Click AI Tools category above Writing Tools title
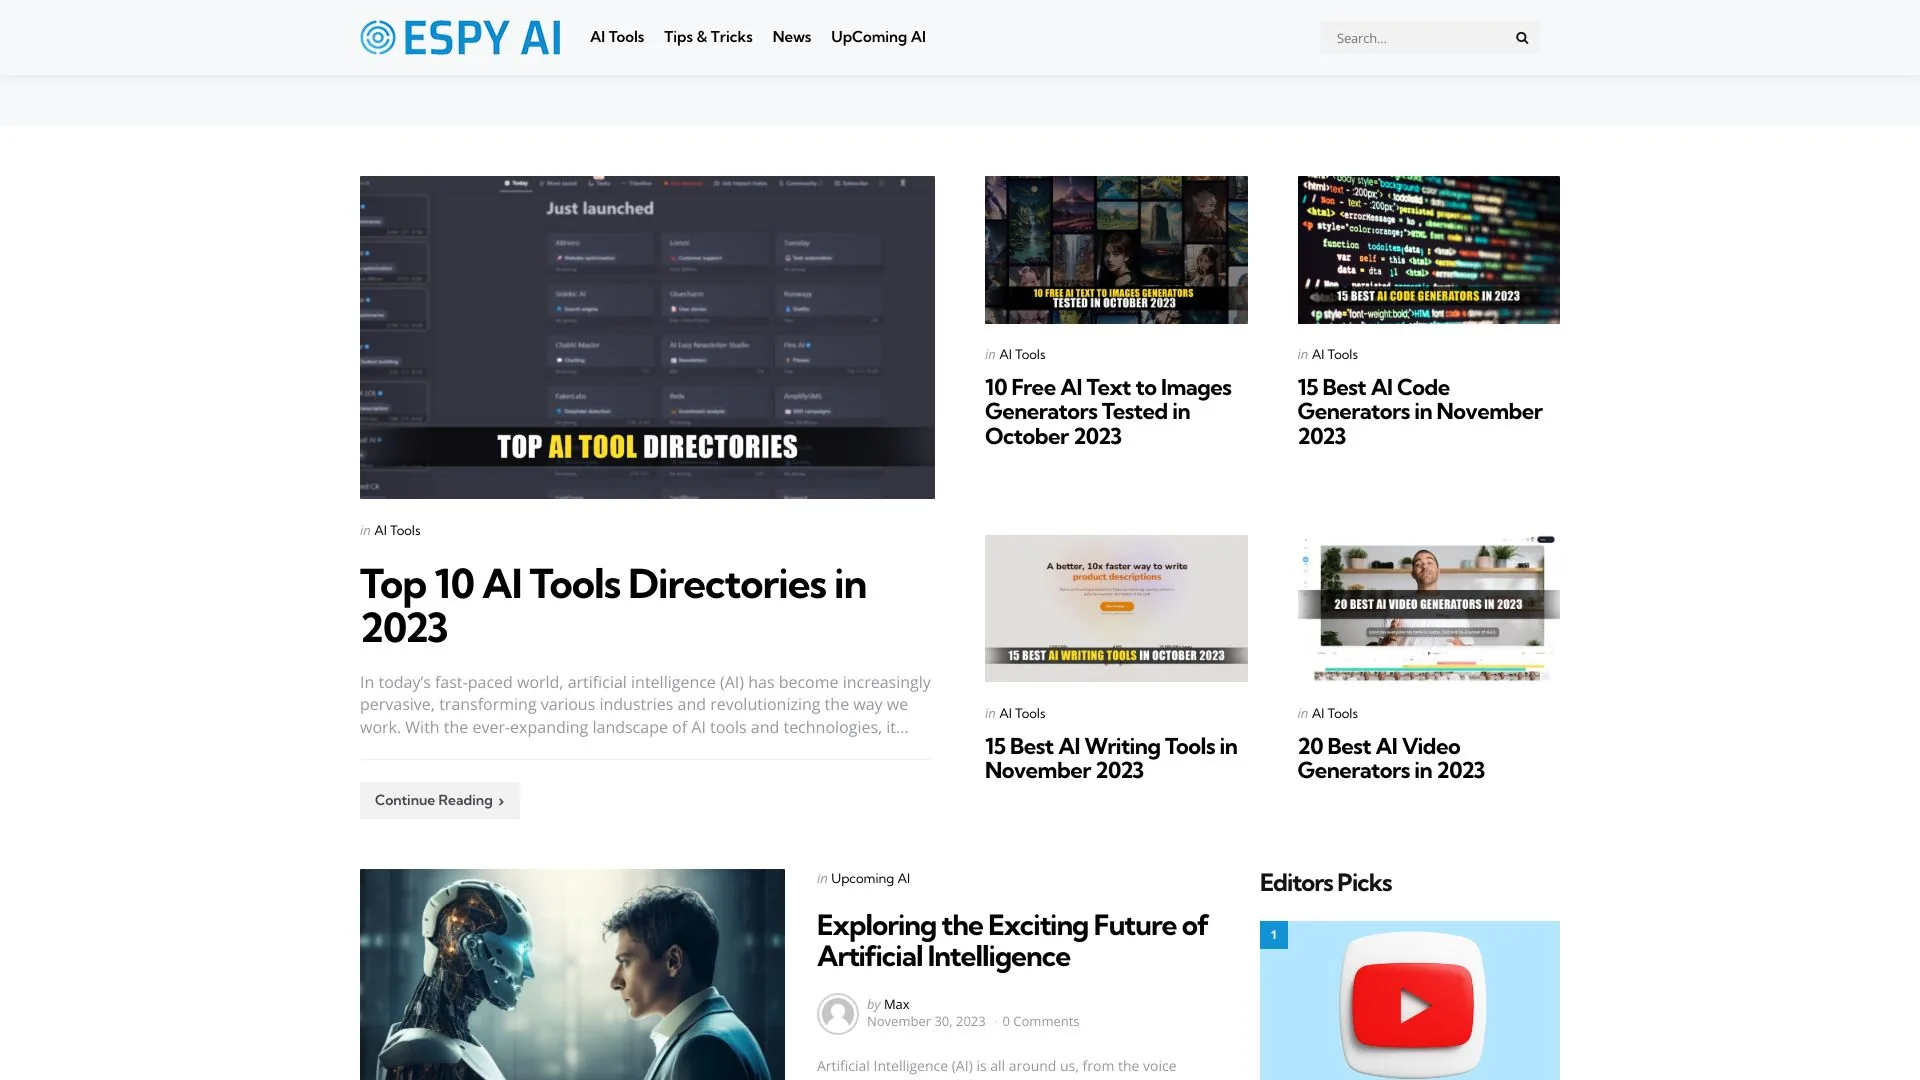1920x1080 pixels. tap(1022, 714)
